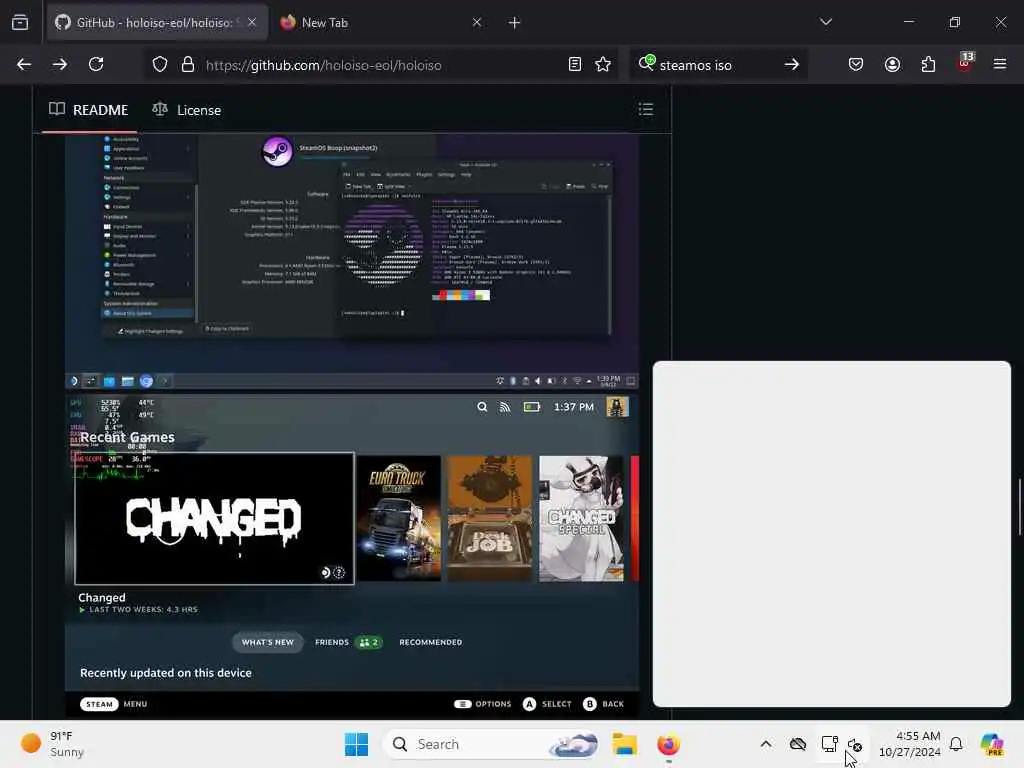
Task: Click the Desk Job game cover
Action: coord(490,519)
